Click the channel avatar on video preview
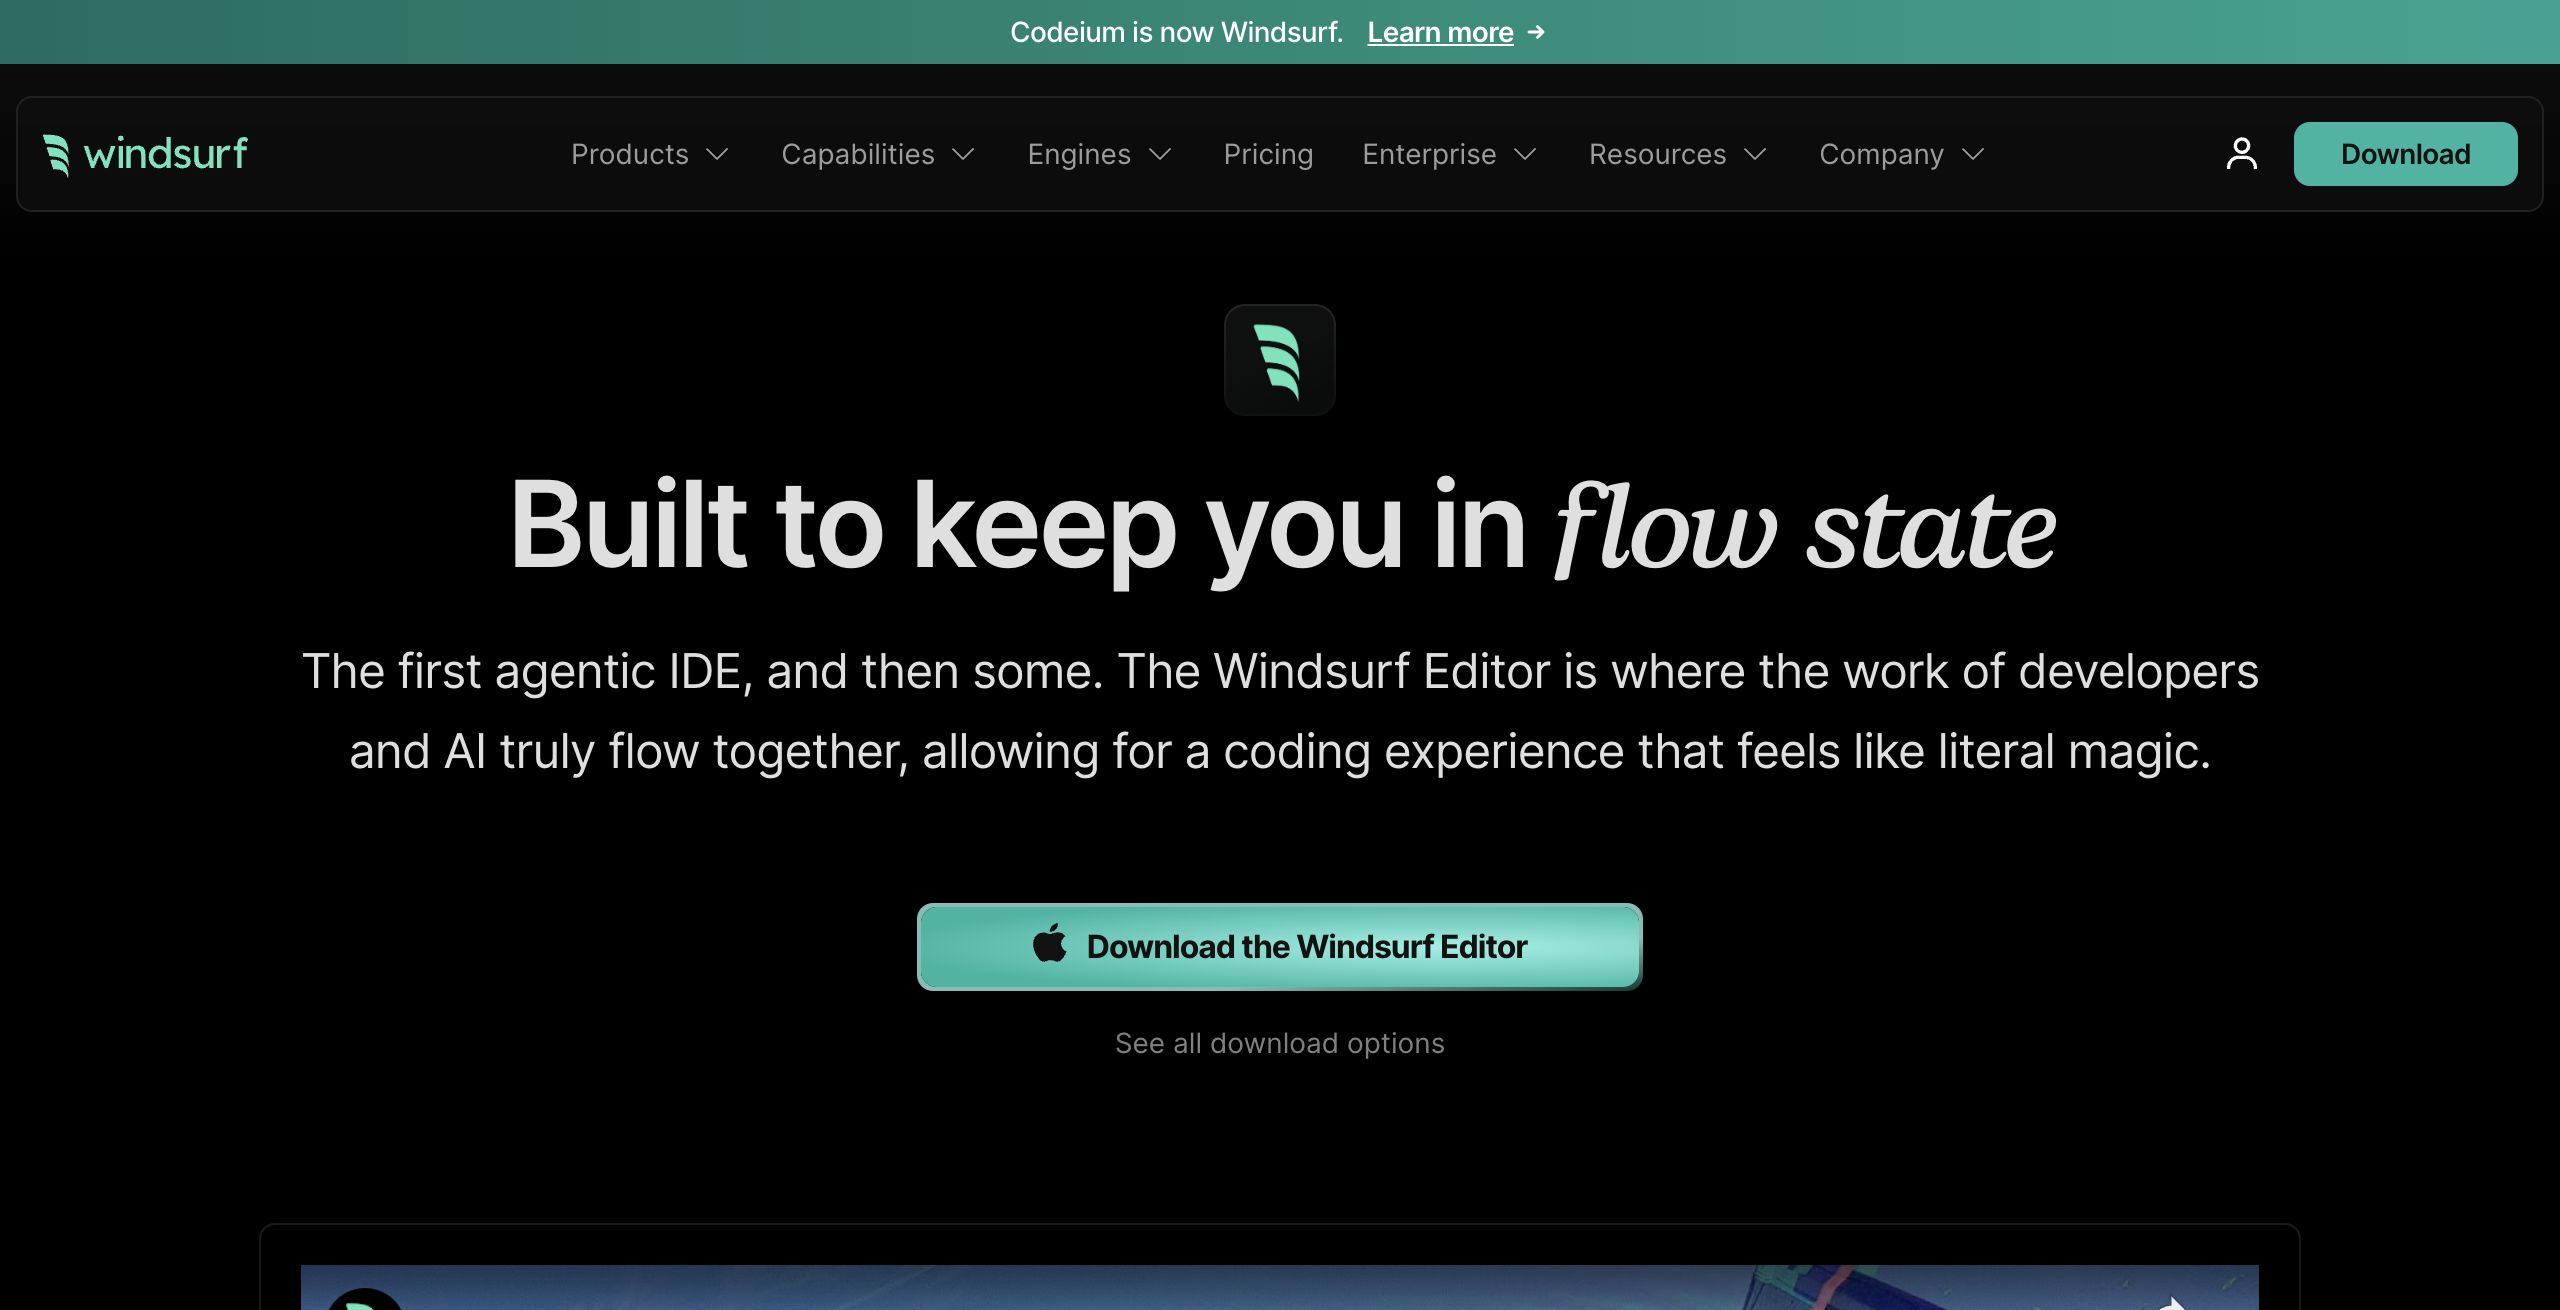 coord(365,1299)
